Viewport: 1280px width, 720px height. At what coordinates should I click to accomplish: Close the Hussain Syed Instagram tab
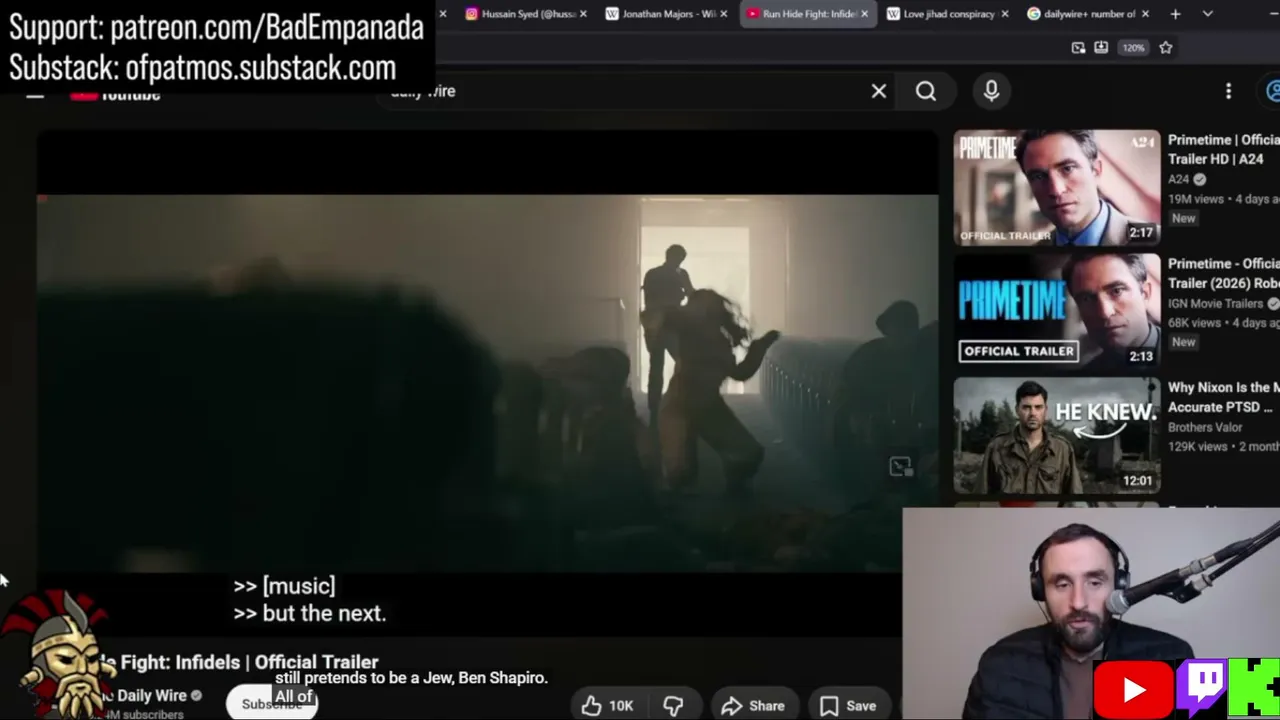(583, 14)
